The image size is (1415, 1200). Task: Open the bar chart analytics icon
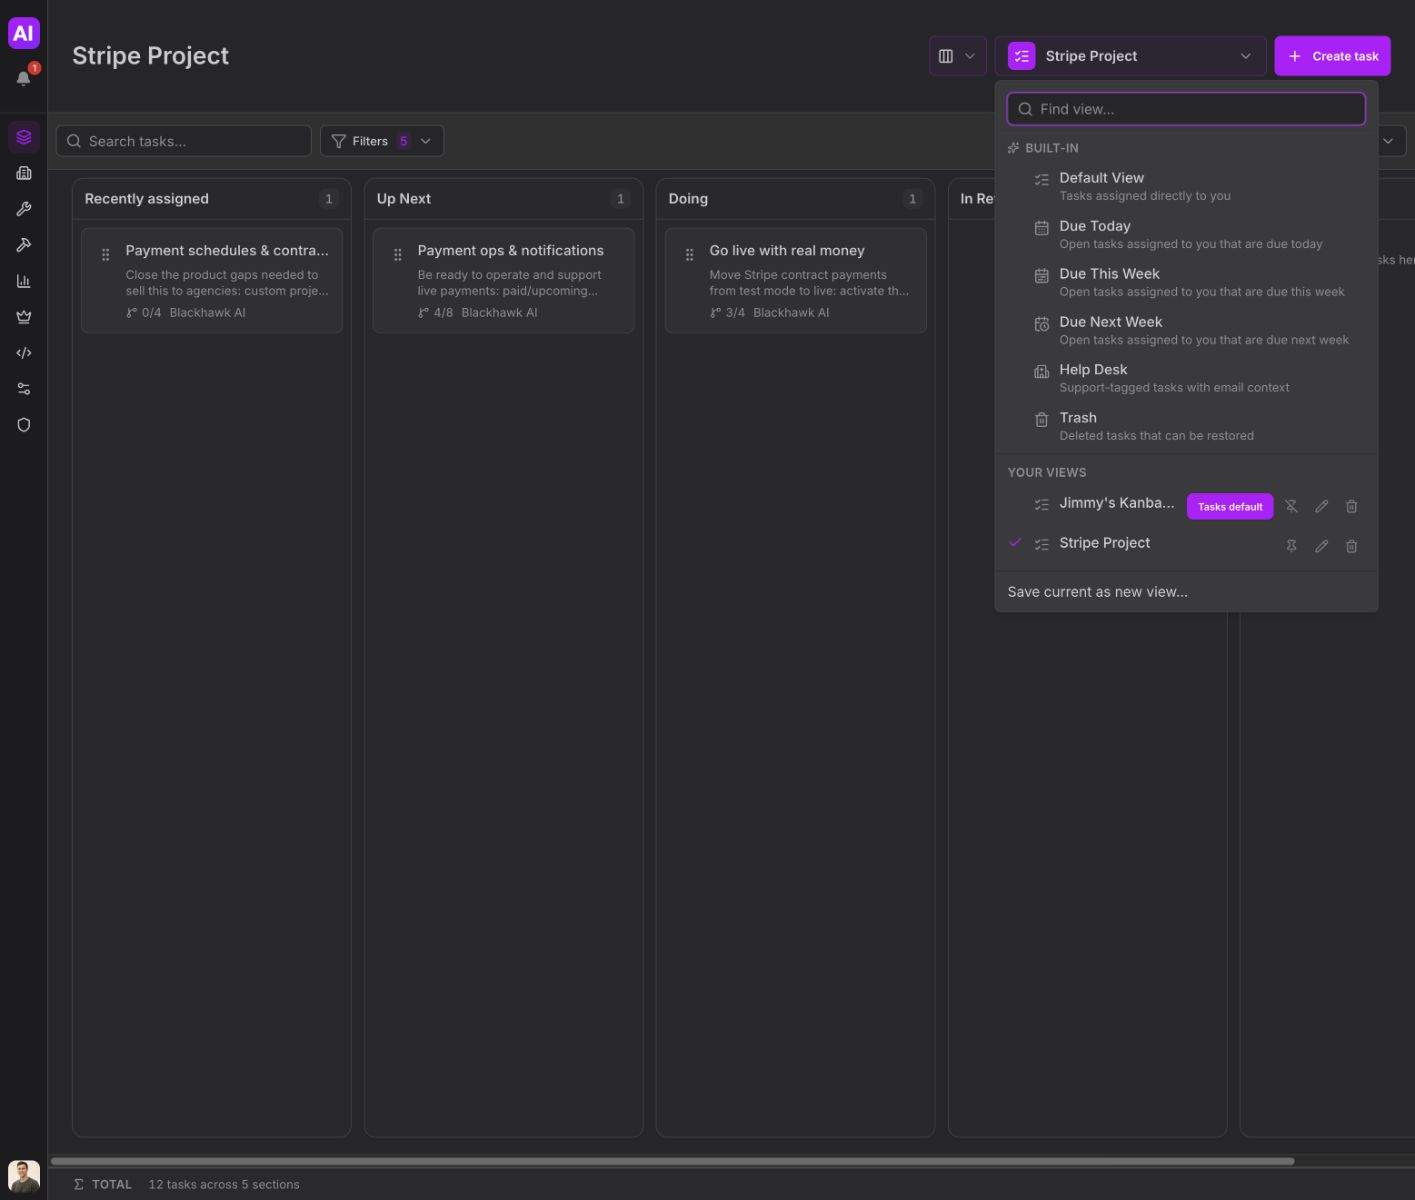pos(24,281)
